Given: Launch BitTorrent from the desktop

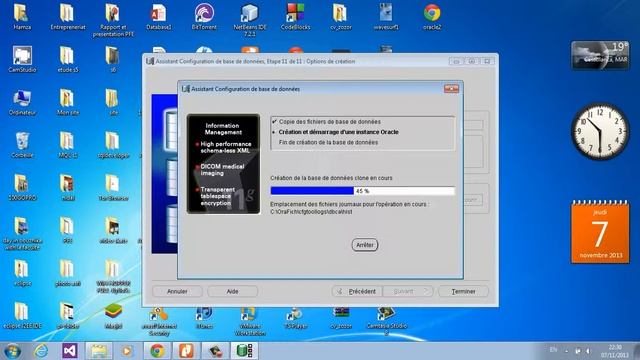Looking at the screenshot, I should pos(204,17).
